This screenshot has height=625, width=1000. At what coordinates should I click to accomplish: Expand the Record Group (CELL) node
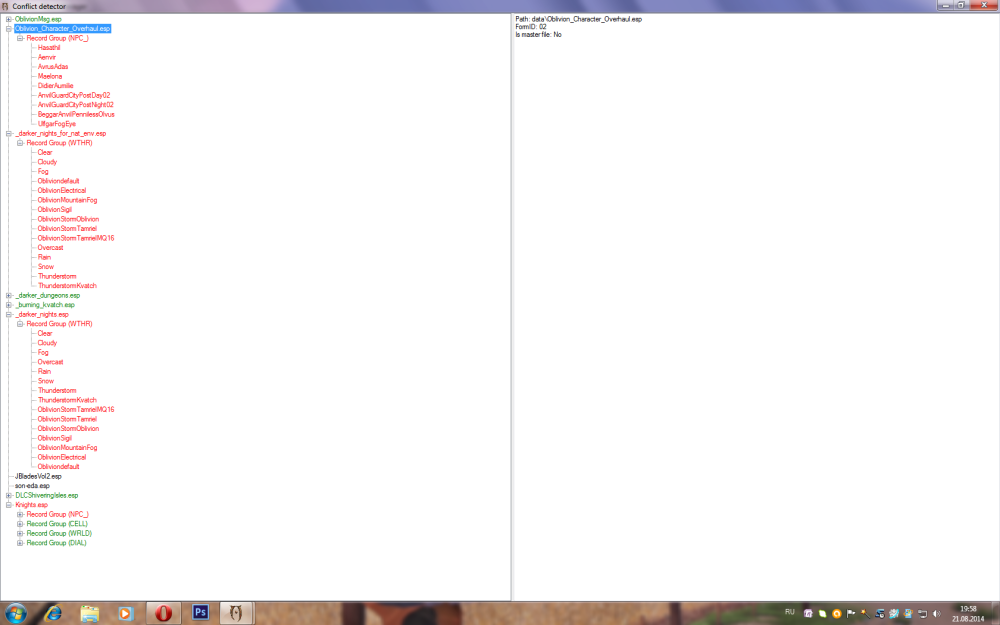coord(20,524)
